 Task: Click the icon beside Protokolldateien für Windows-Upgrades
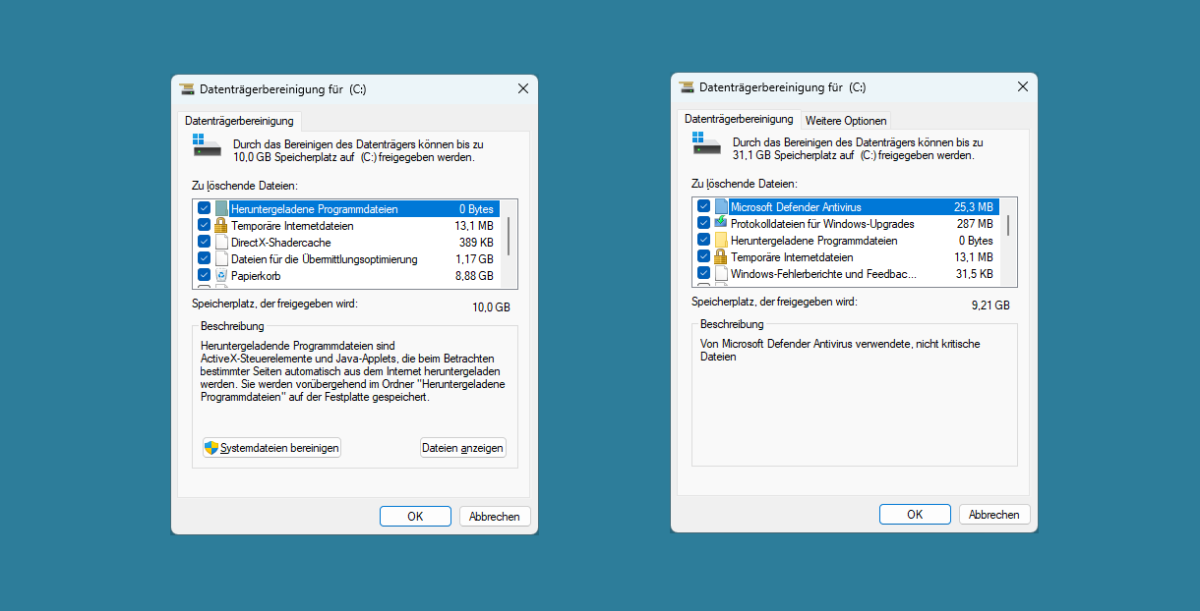point(719,224)
